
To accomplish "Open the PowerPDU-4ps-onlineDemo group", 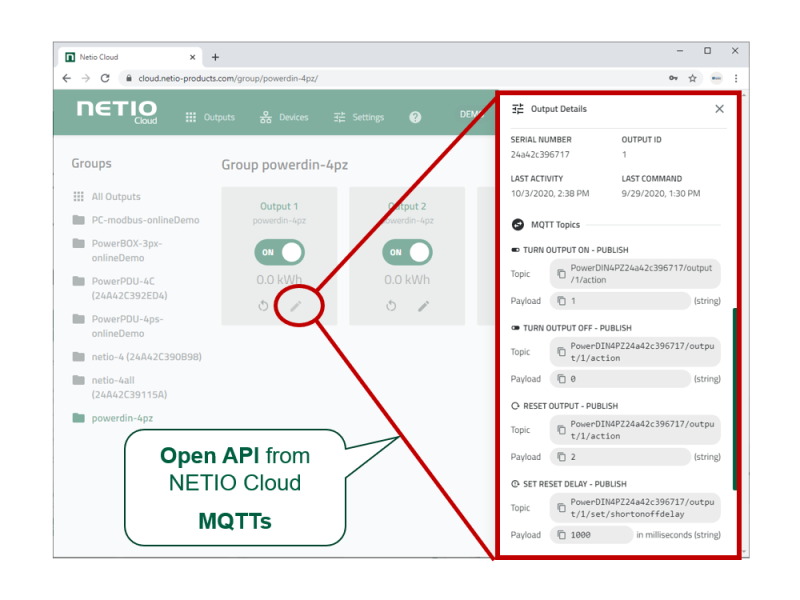I will click(x=118, y=326).
